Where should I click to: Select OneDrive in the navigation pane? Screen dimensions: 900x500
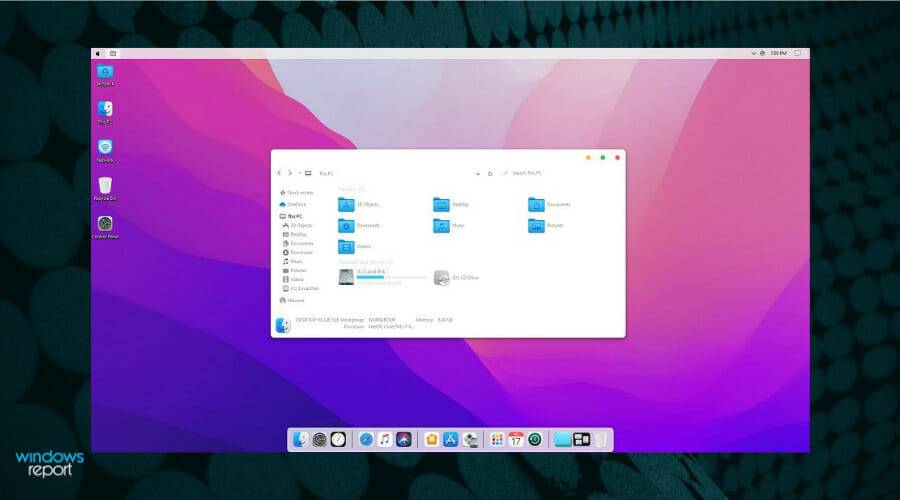297,204
